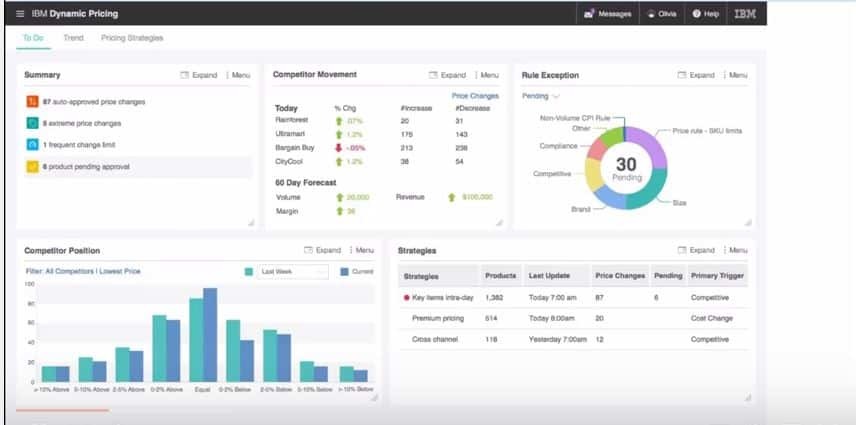The width and height of the screenshot is (856, 425).
Task: Click orange auto-approved price changes icon
Action: pyautogui.click(x=33, y=101)
